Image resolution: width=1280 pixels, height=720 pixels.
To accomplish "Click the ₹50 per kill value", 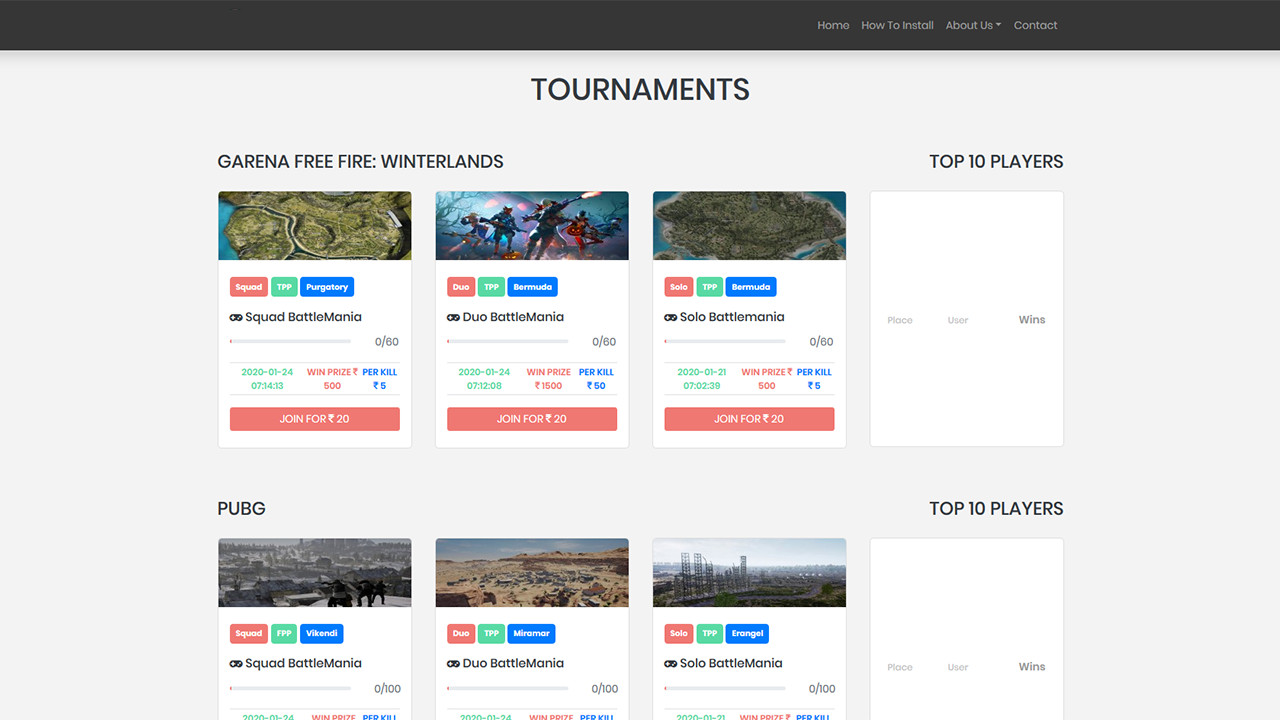I will pyautogui.click(x=596, y=386).
